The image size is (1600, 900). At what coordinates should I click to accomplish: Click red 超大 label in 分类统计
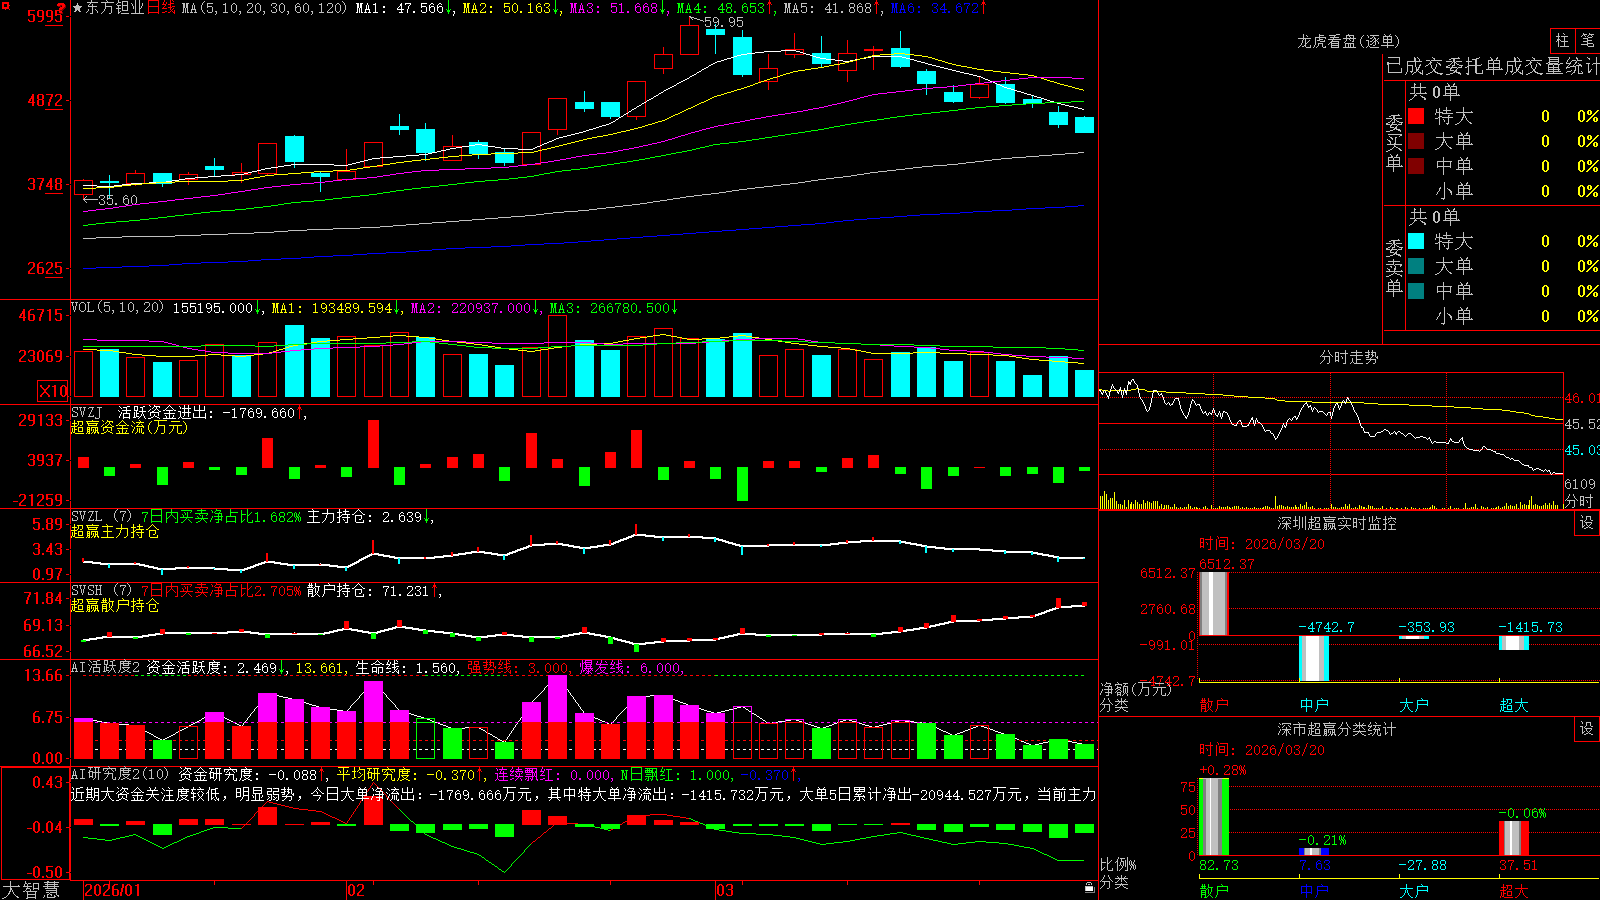coord(1514,890)
